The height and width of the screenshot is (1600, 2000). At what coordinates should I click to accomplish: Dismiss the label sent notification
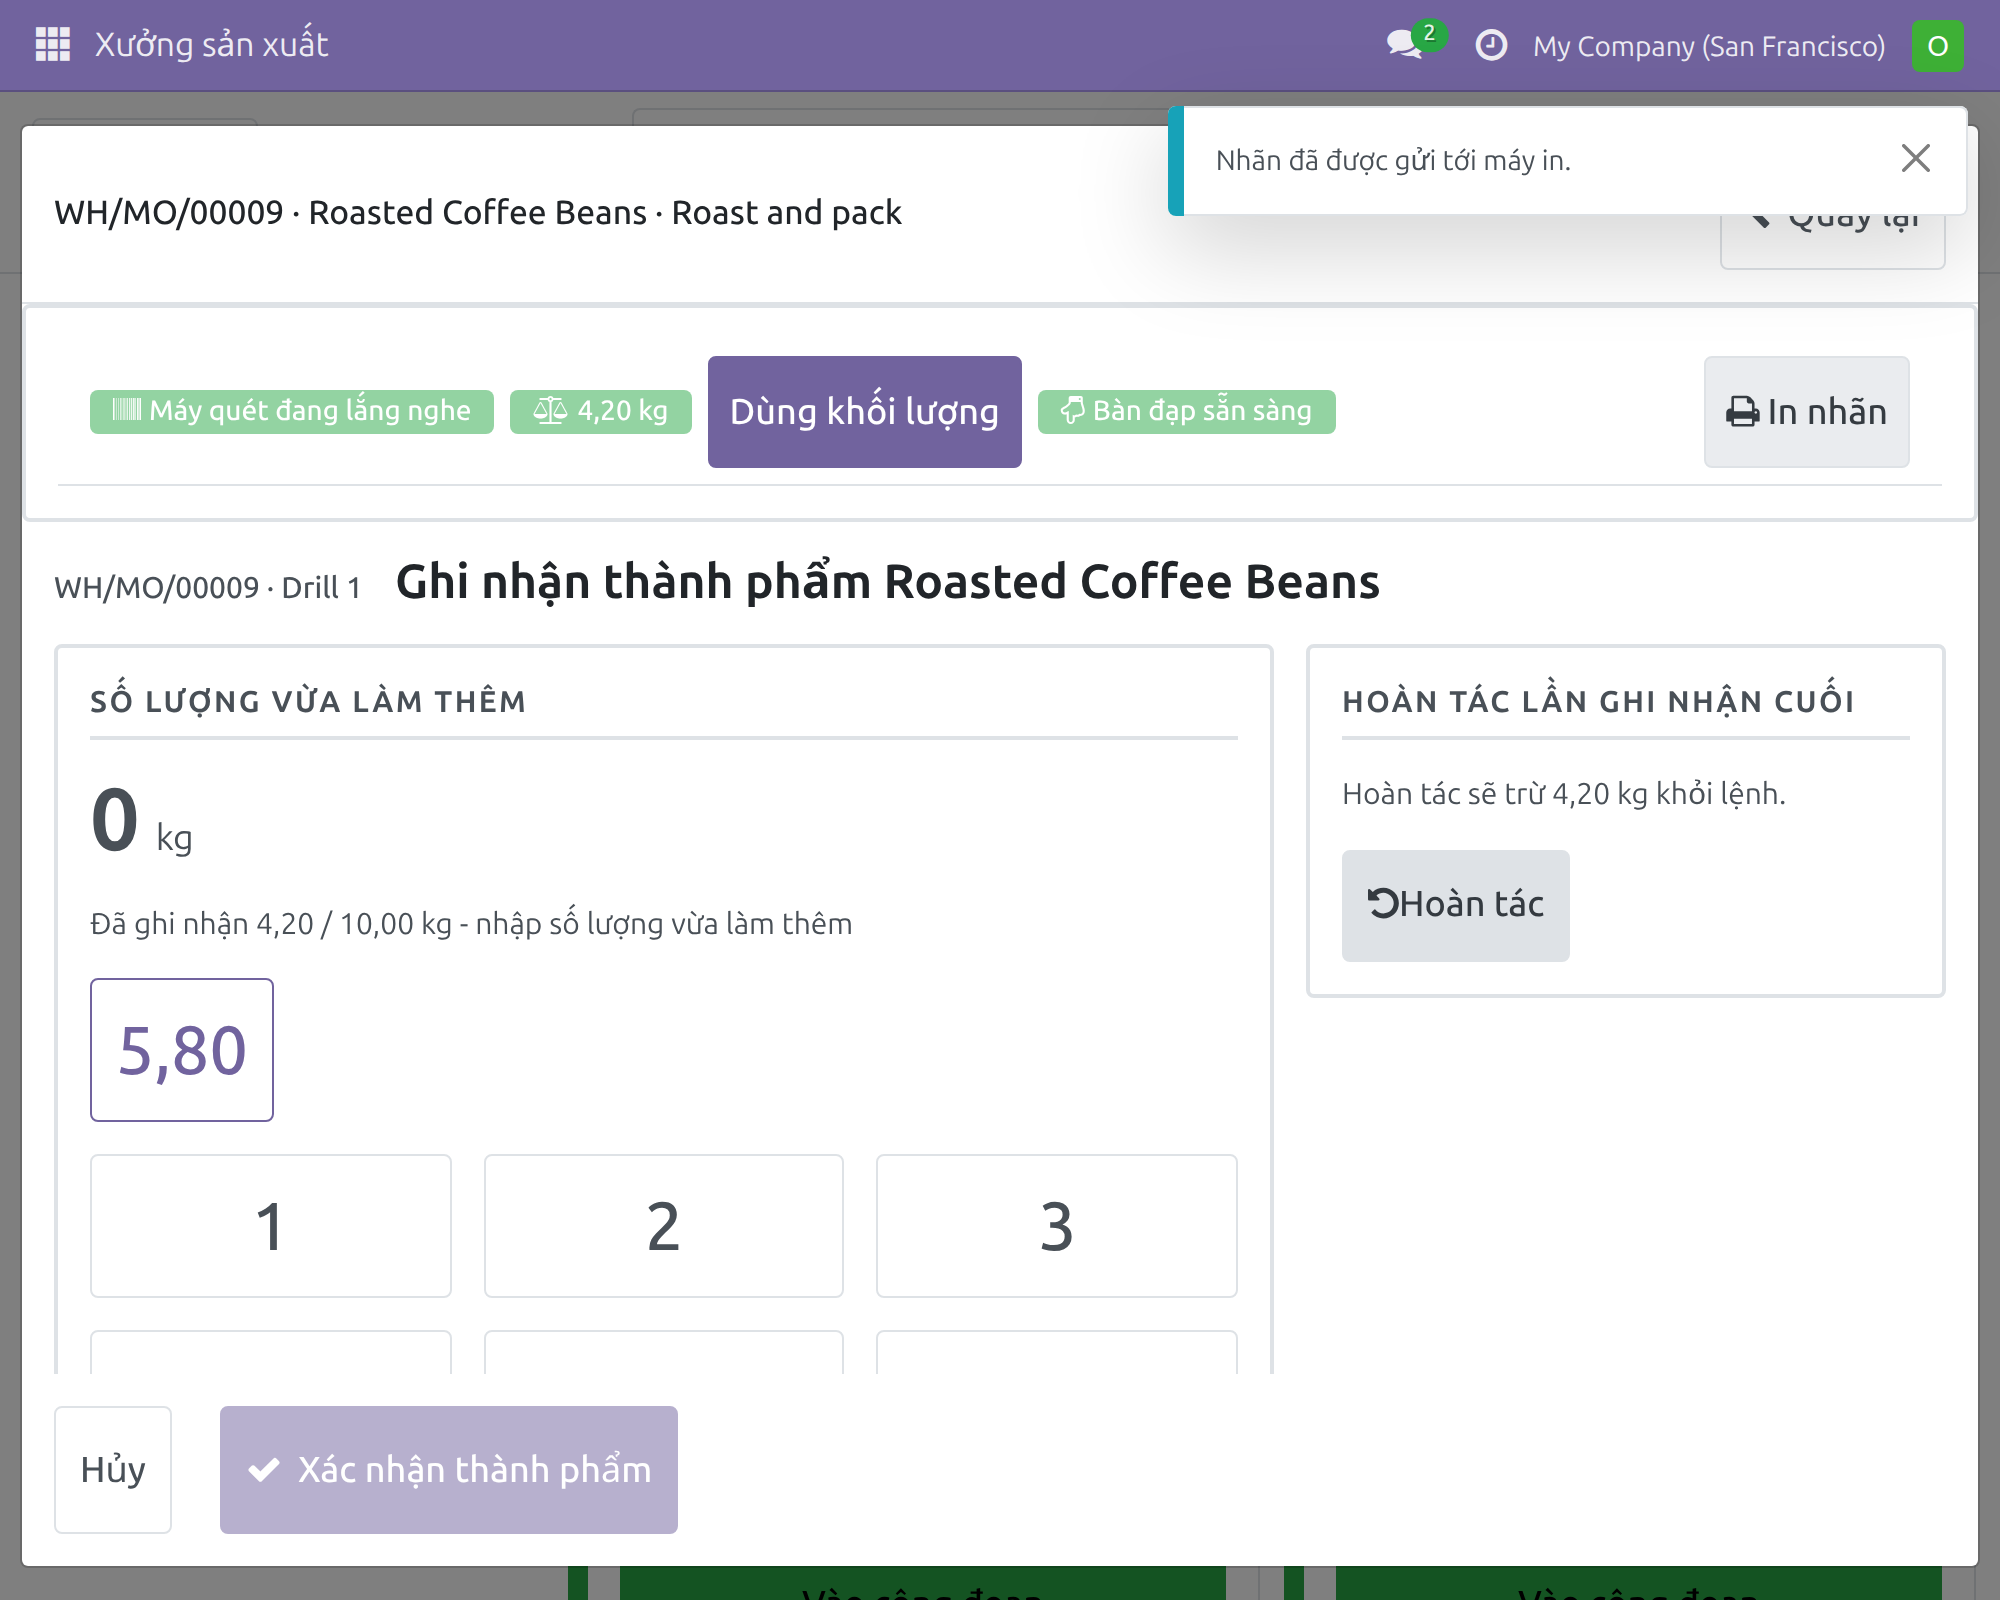[x=1915, y=158]
